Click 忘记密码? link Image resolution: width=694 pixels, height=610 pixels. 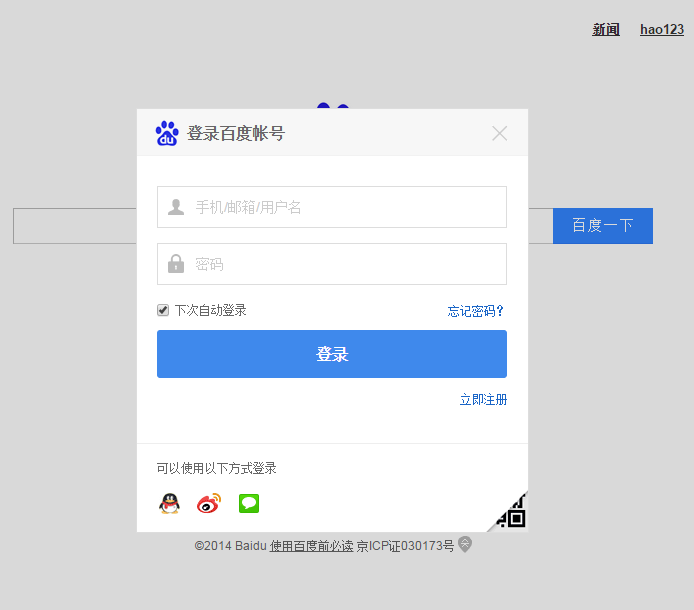point(476,311)
